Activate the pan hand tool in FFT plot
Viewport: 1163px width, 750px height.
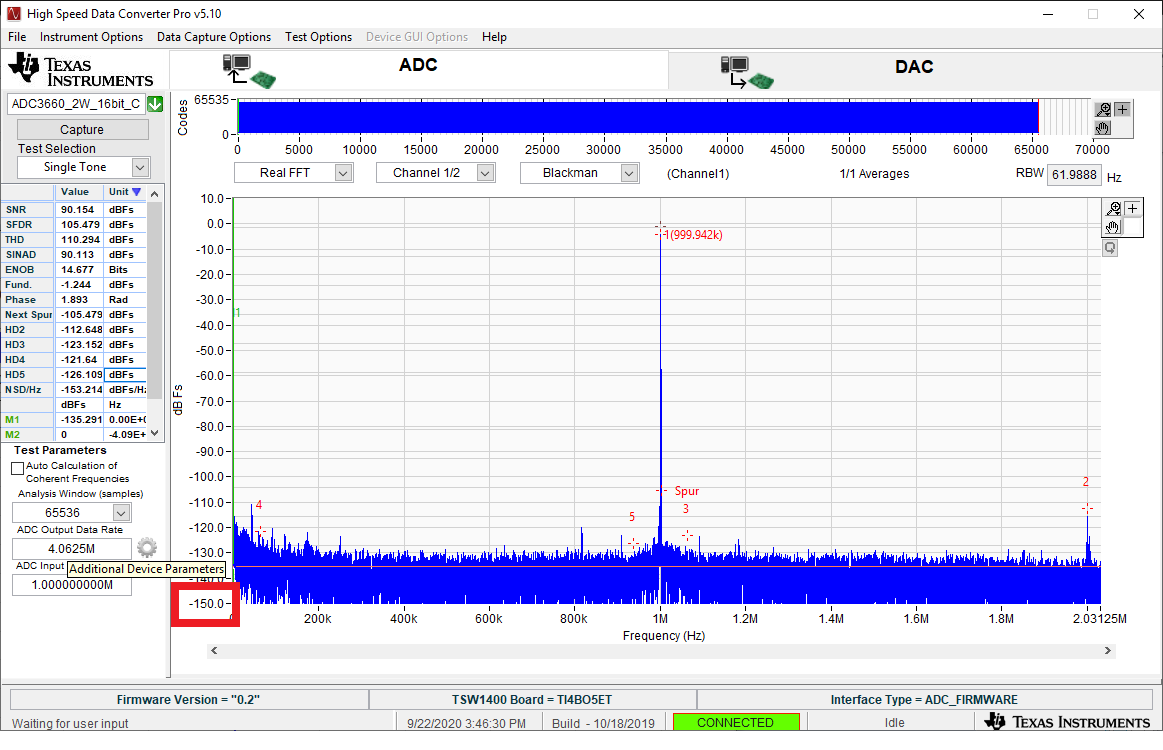pyautogui.click(x=1111, y=227)
